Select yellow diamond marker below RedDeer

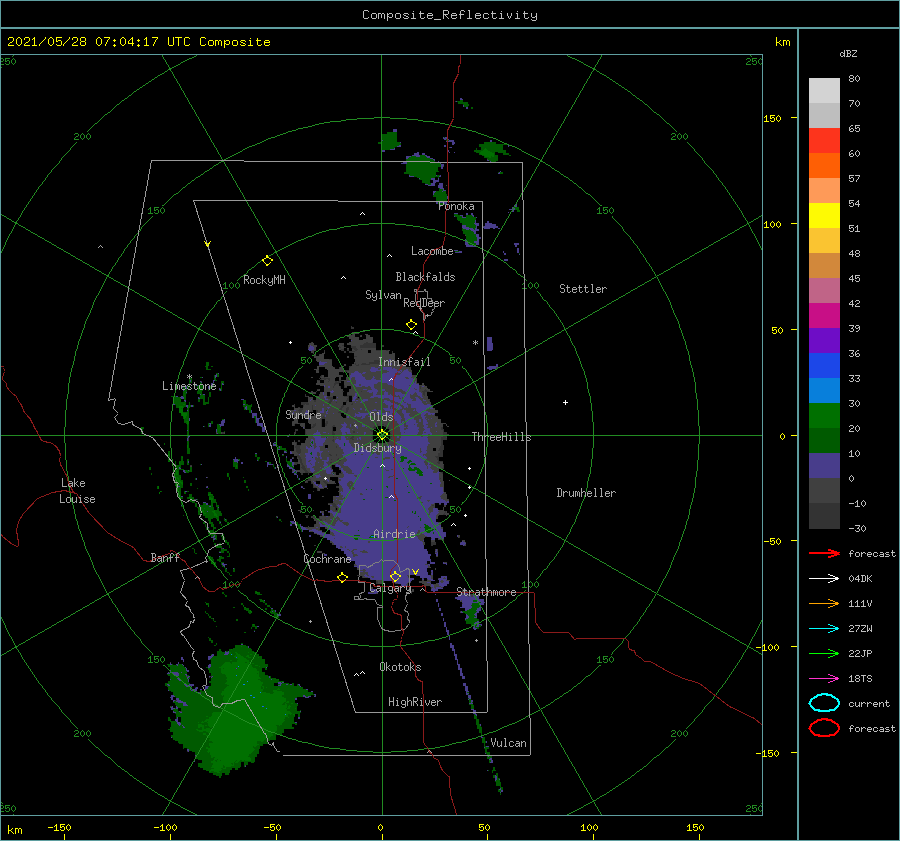tap(411, 325)
